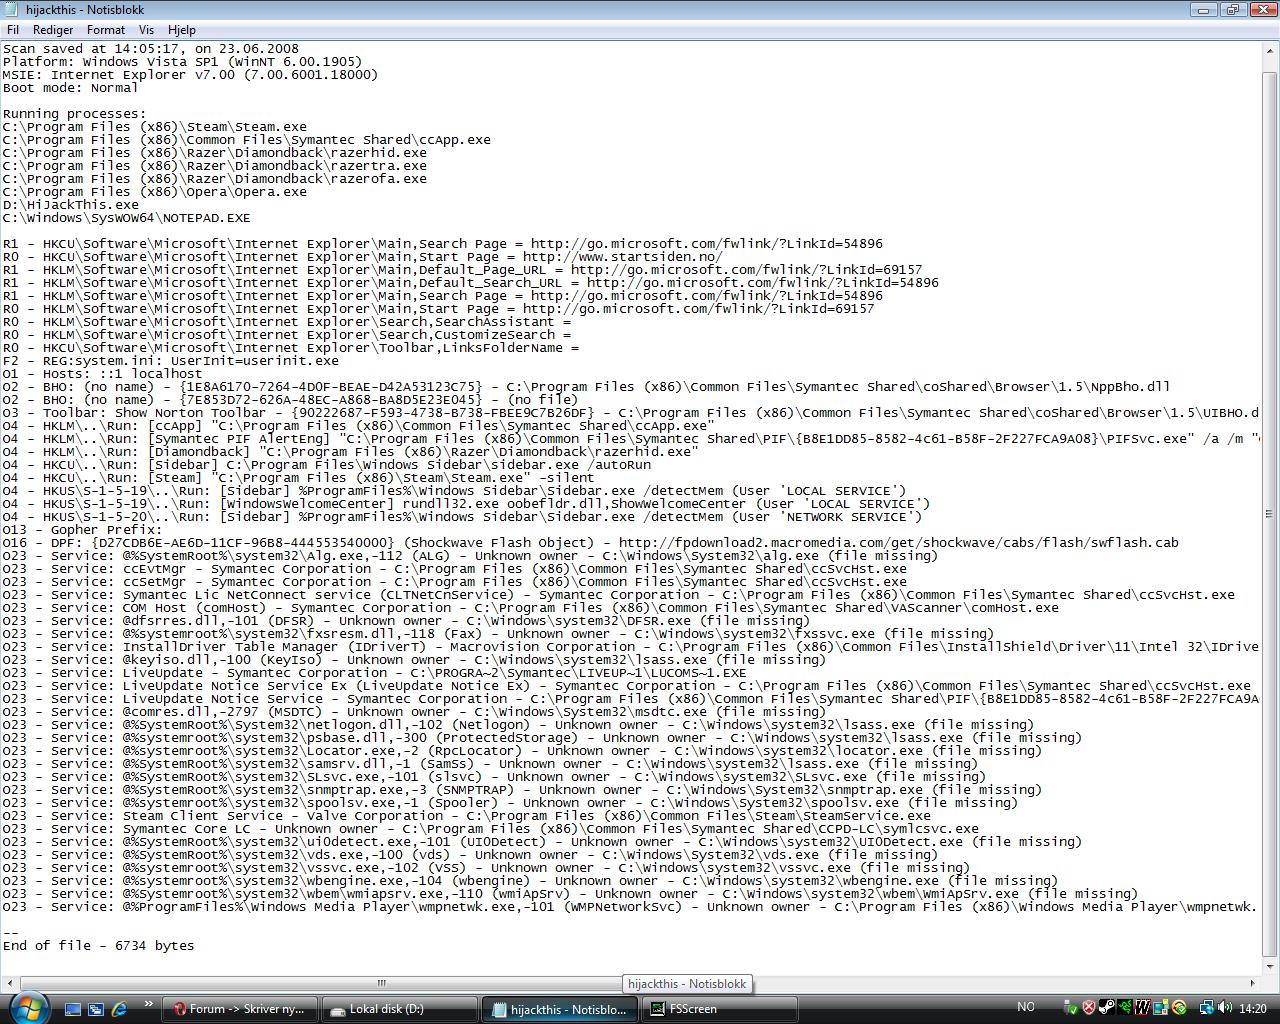Click the ccEvtMgr service line
Screen dimensions: 1280x1024
tap(454, 568)
